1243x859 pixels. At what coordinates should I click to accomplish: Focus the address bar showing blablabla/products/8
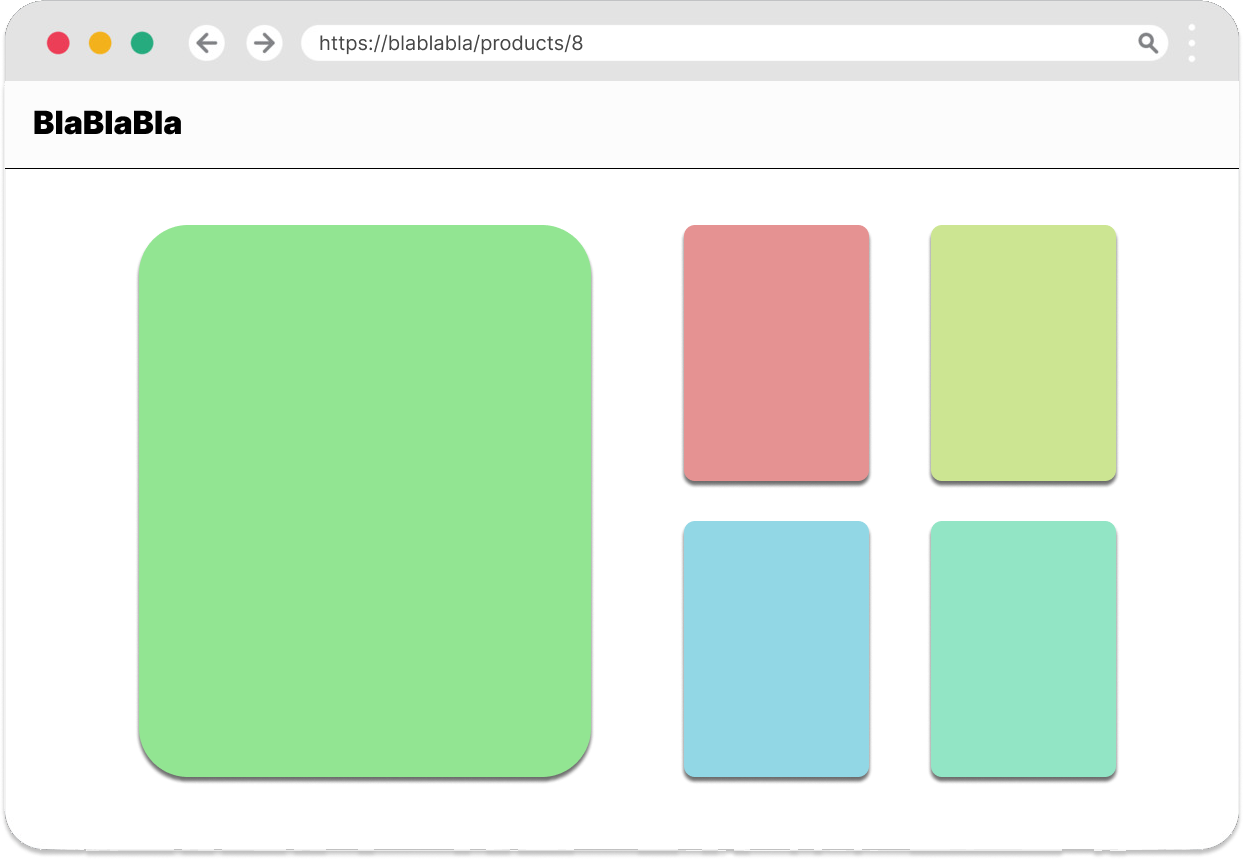point(700,43)
